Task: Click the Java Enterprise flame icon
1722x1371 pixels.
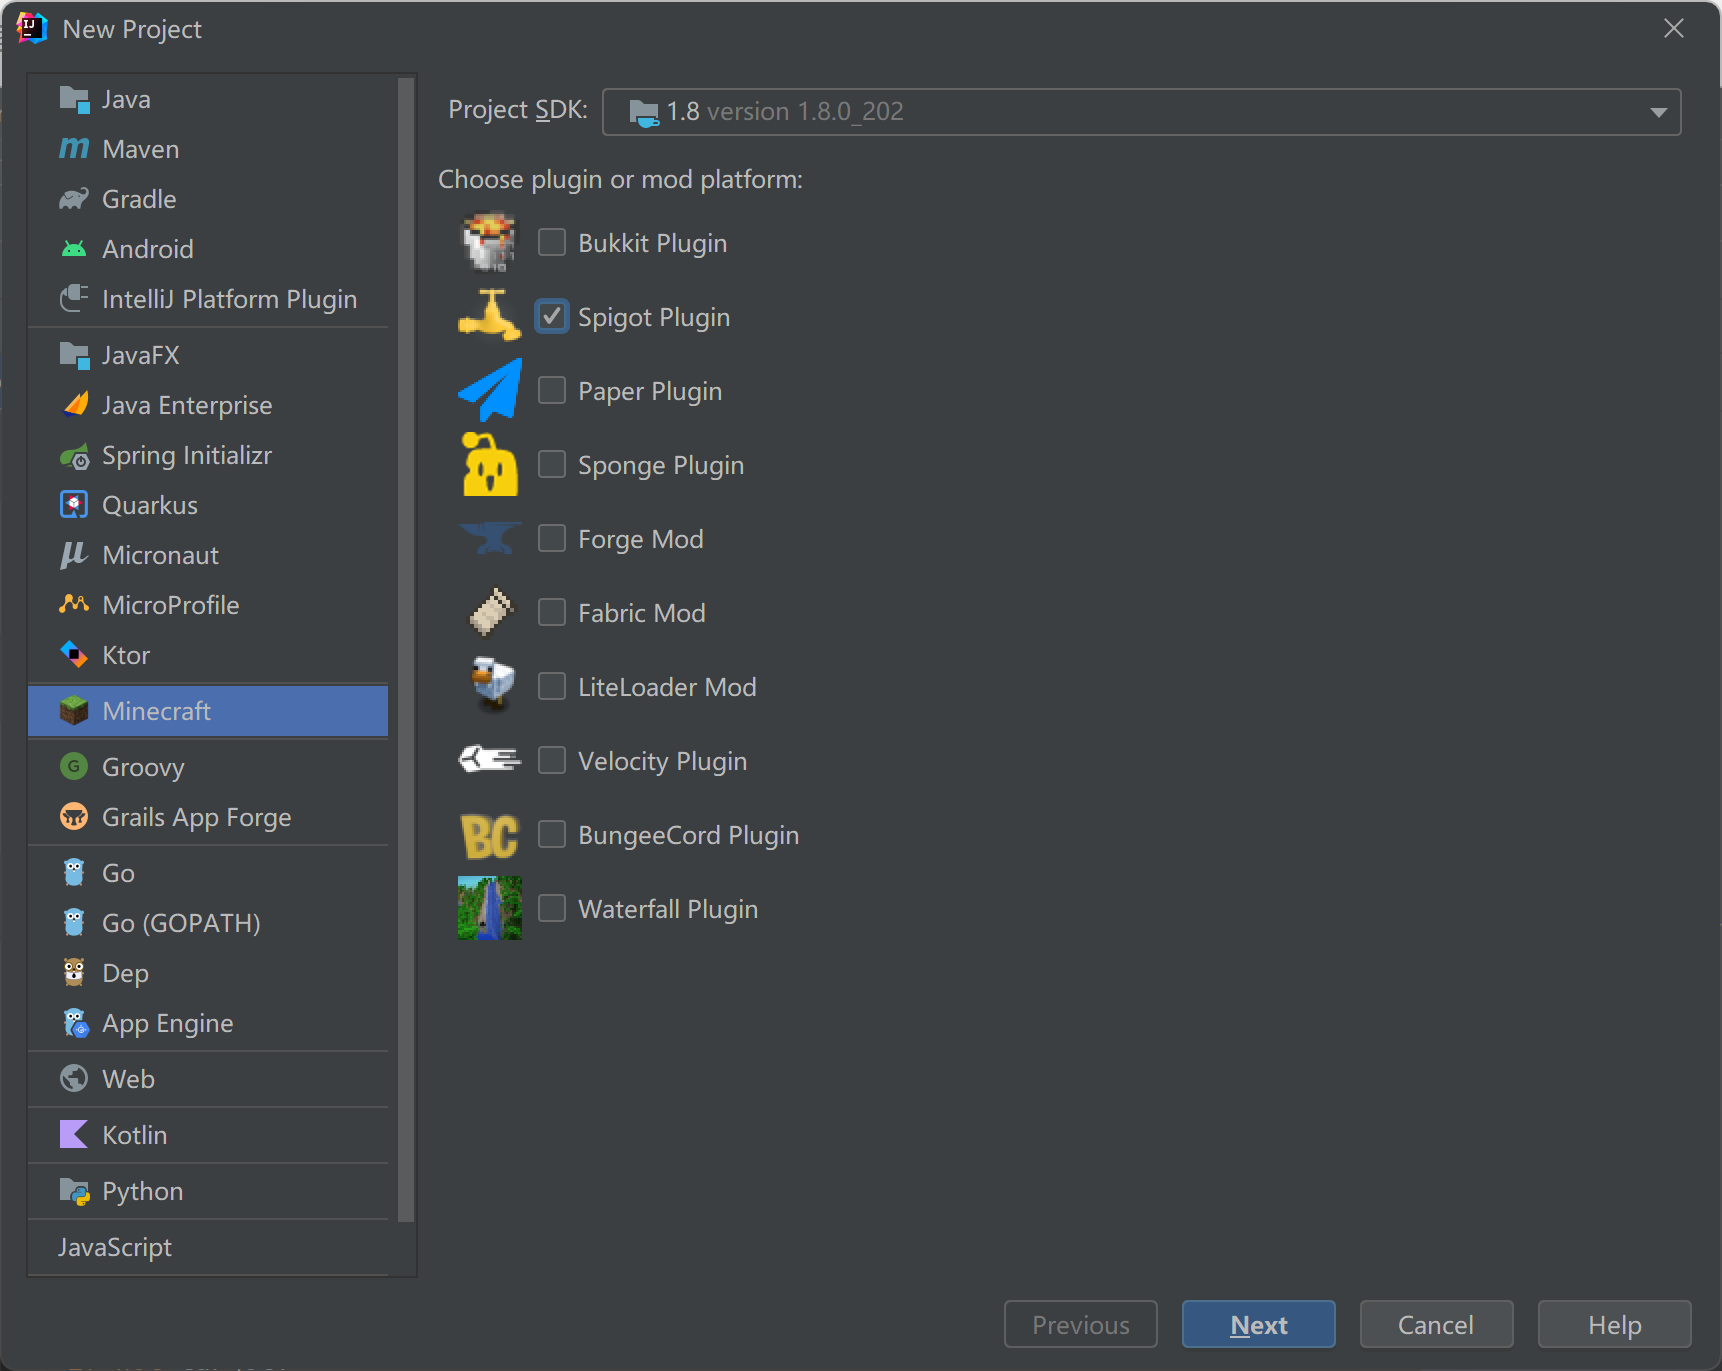Action: (74, 405)
